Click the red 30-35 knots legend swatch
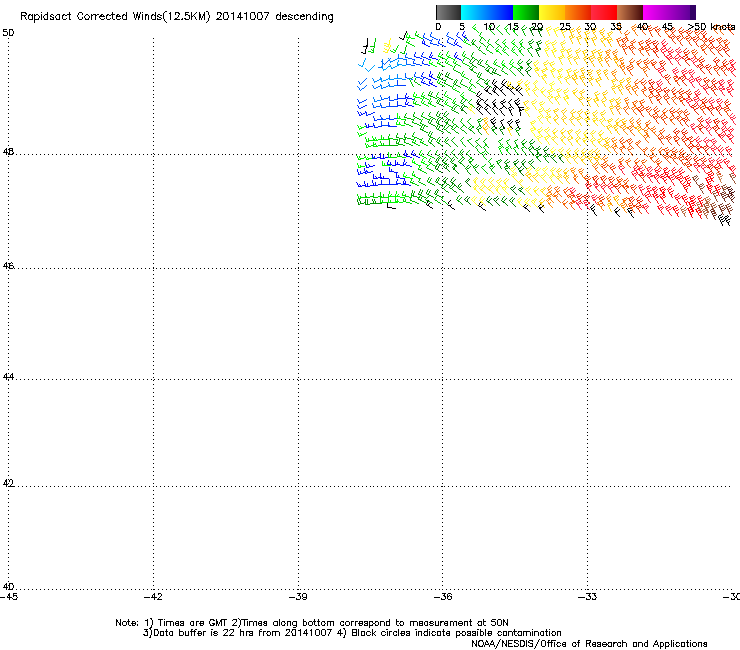This screenshot has width=740, height=650. click(x=604, y=12)
